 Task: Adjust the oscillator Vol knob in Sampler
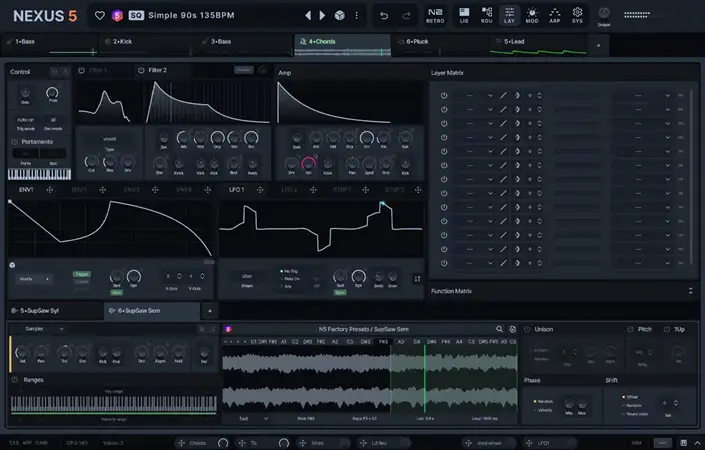(x=22, y=352)
